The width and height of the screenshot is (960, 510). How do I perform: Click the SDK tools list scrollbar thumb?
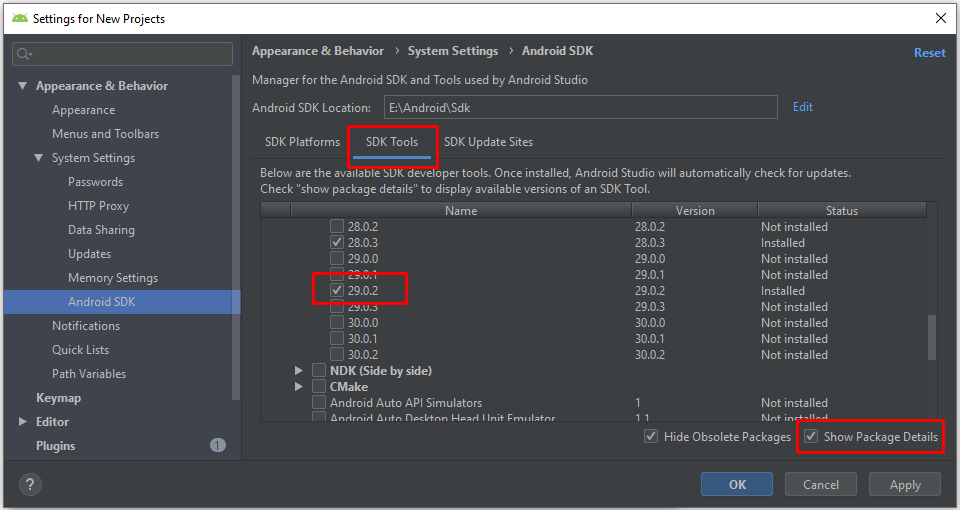point(932,337)
